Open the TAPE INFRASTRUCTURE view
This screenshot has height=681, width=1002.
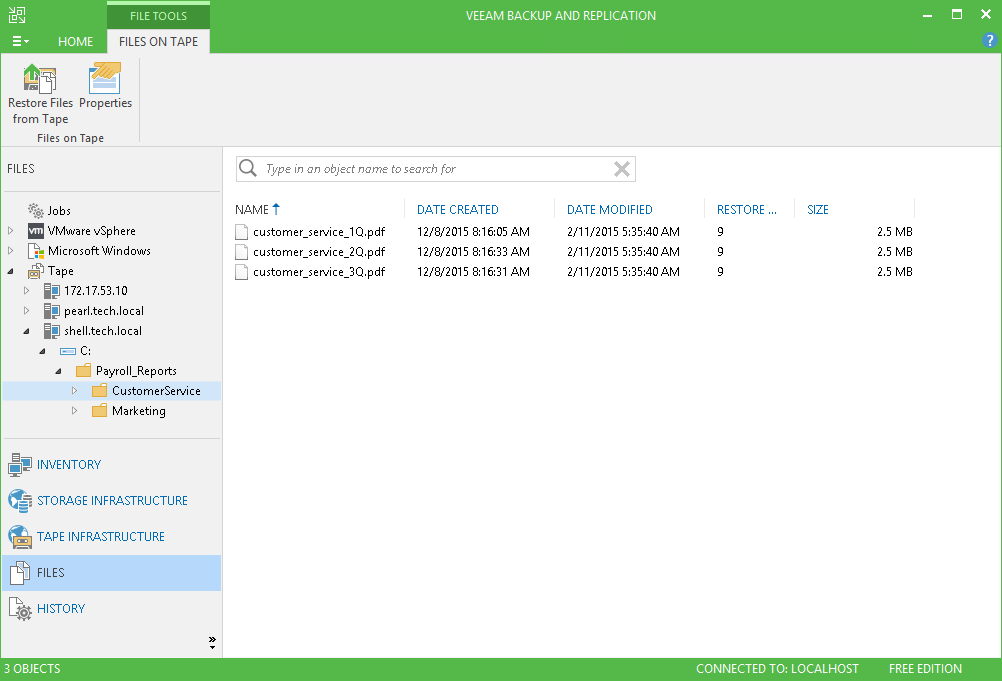[111, 537]
